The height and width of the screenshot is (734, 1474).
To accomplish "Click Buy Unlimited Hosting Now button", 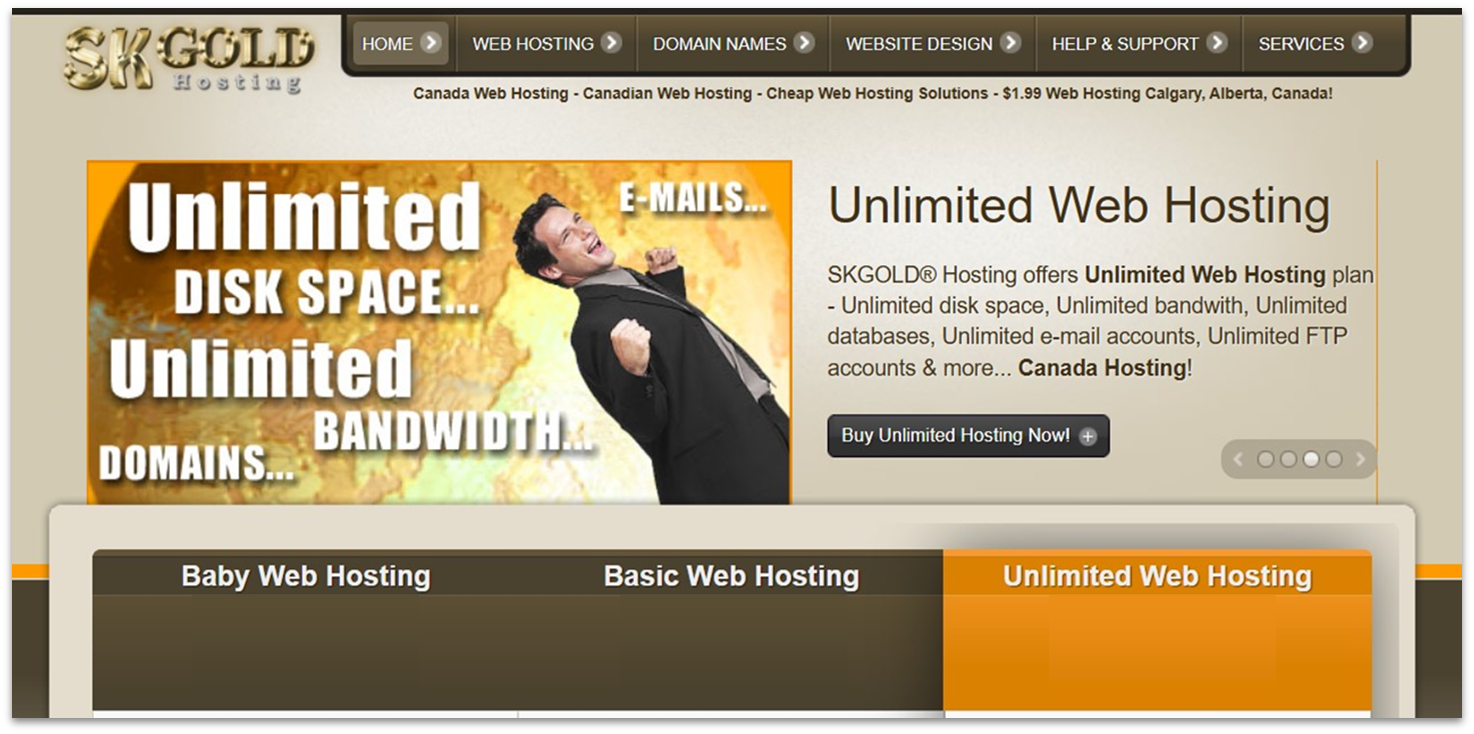I will tap(968, 436).
